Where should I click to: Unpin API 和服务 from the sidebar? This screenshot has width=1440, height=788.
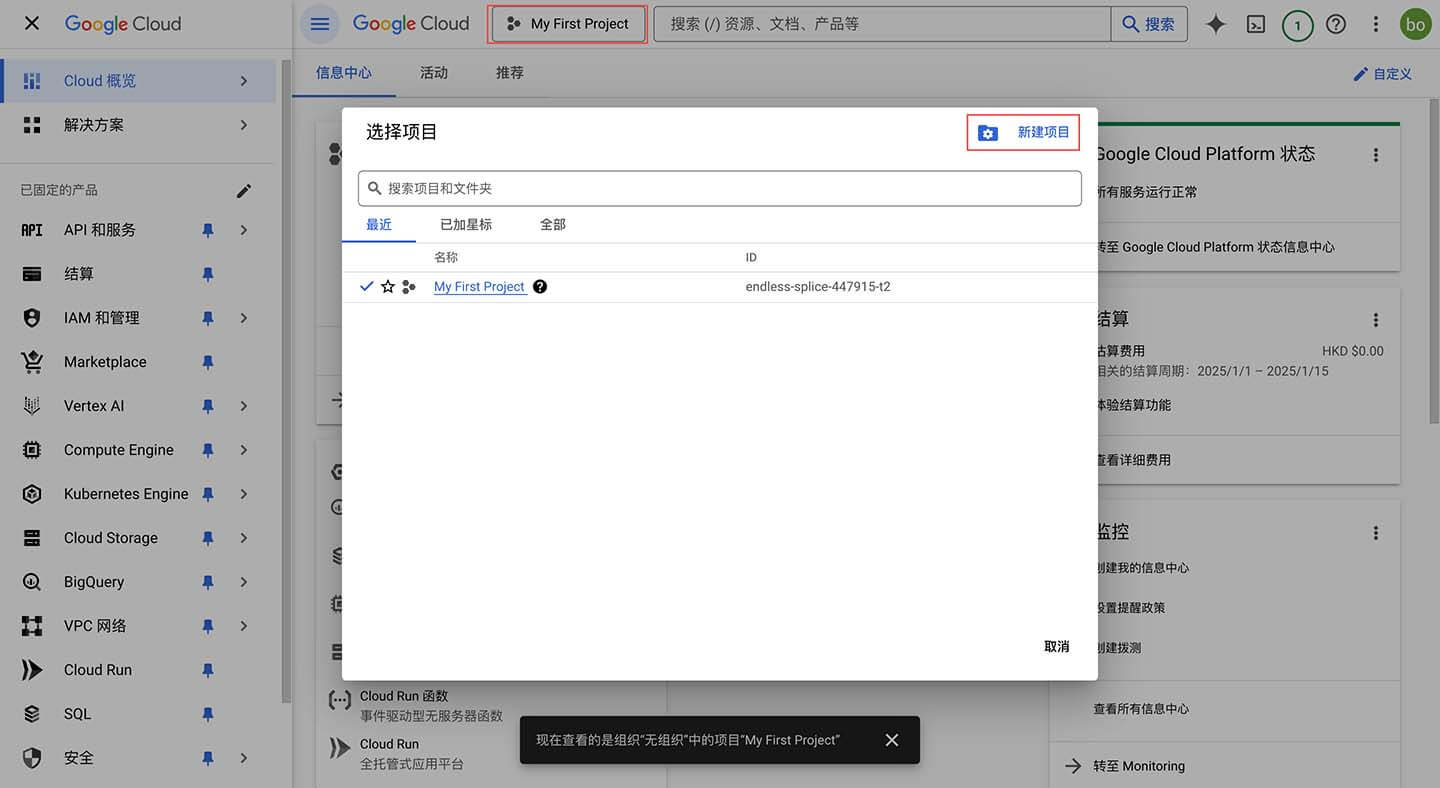pos(208,230)
